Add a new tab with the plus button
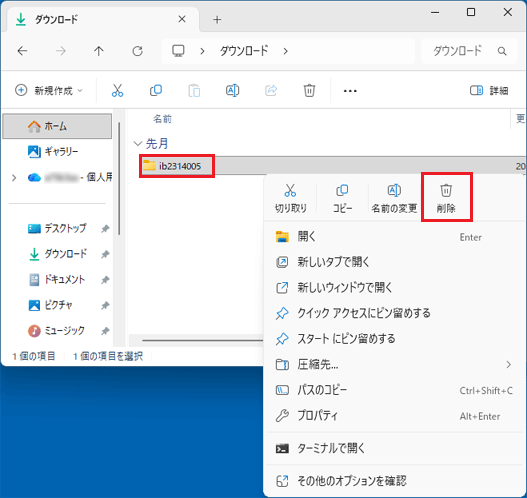Screen dimensions: 527x498 [217, 19]
